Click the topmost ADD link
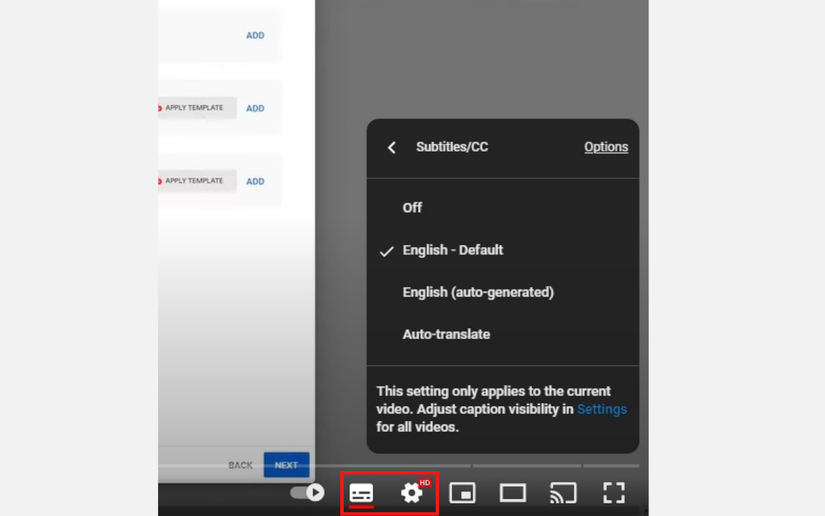The height and width of the screenshot is (516, 825). [255, 35]
